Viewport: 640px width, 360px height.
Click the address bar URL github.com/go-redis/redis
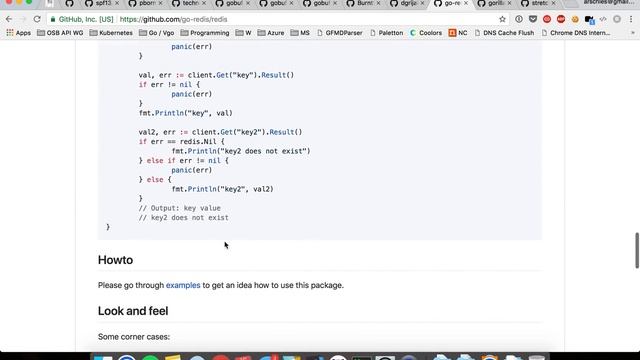173,19
